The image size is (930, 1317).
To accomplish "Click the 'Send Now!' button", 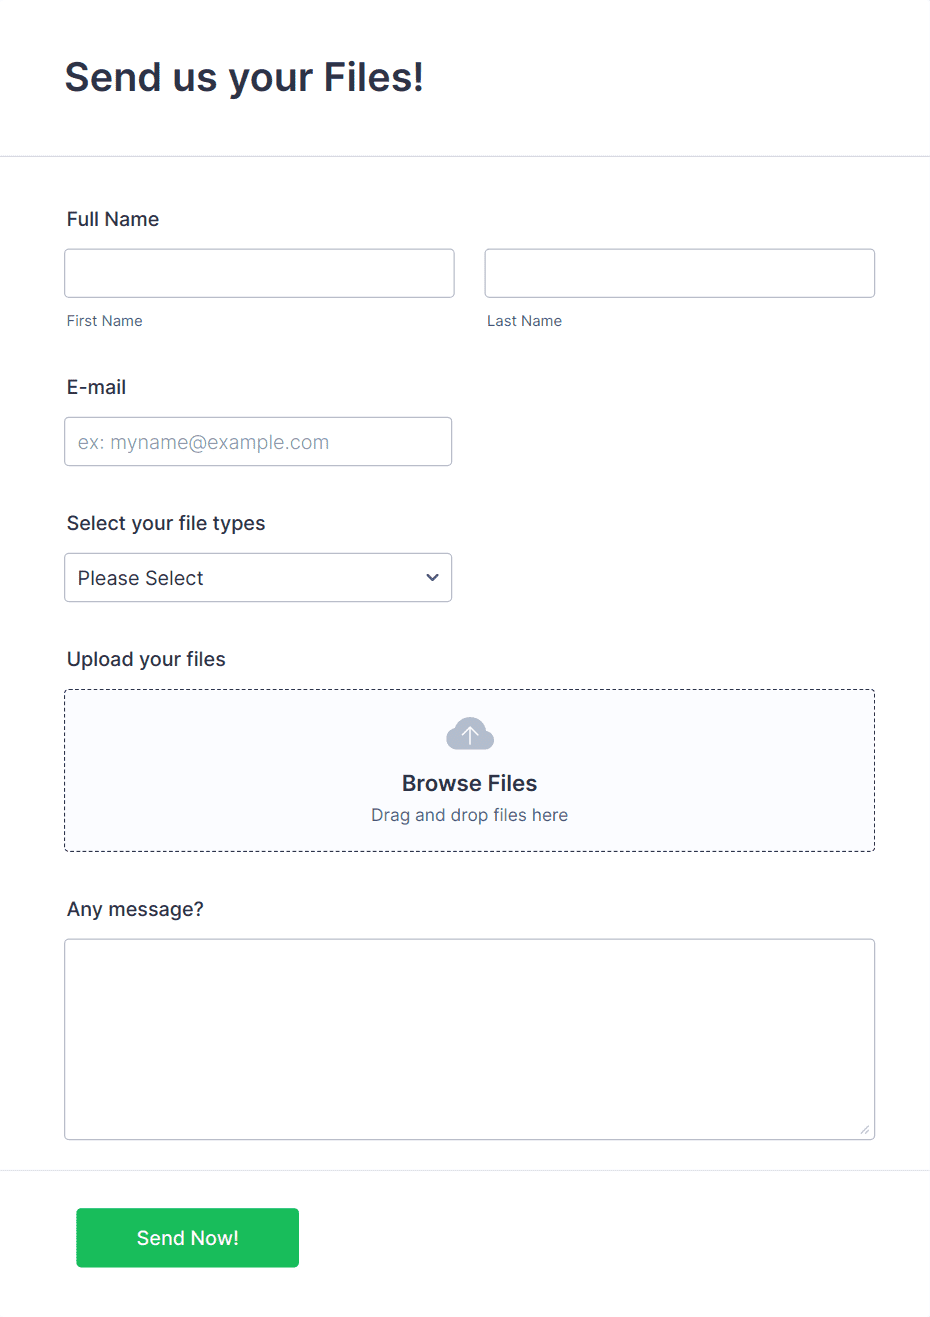I will click(x=187, y=1238).
